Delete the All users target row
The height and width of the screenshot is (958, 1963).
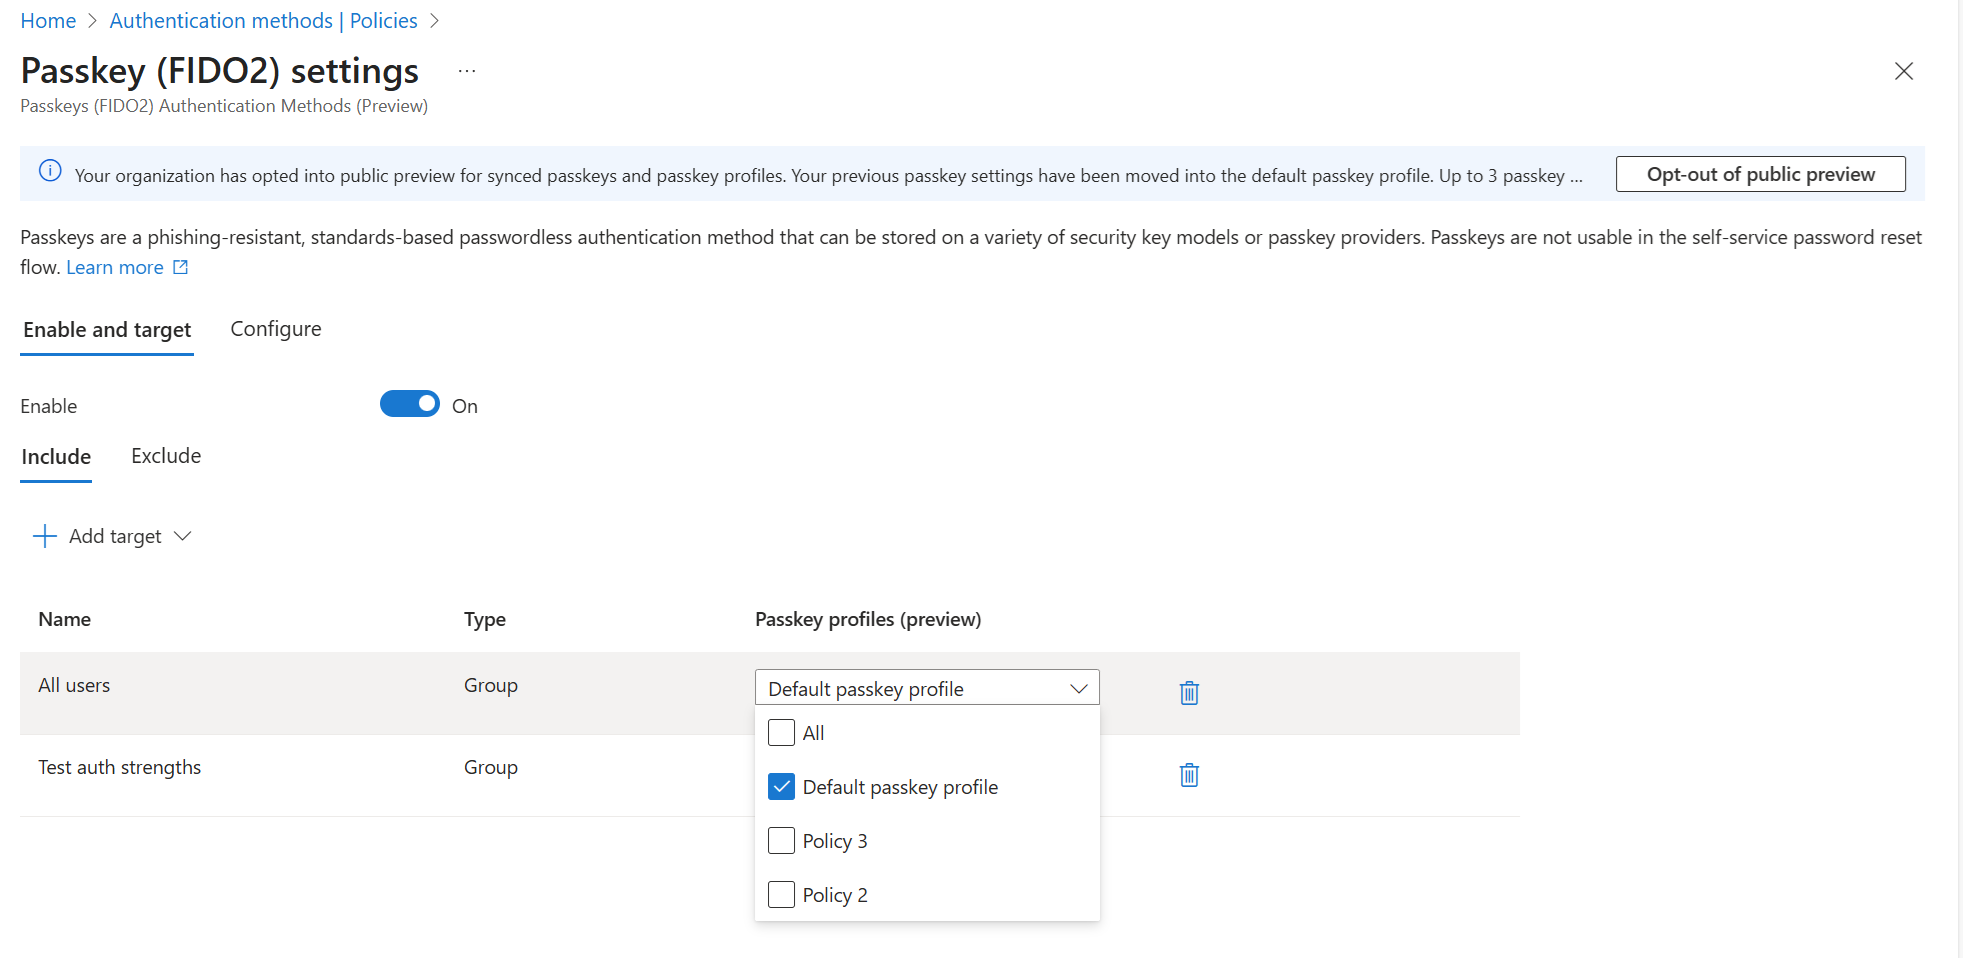(1189, 692)
